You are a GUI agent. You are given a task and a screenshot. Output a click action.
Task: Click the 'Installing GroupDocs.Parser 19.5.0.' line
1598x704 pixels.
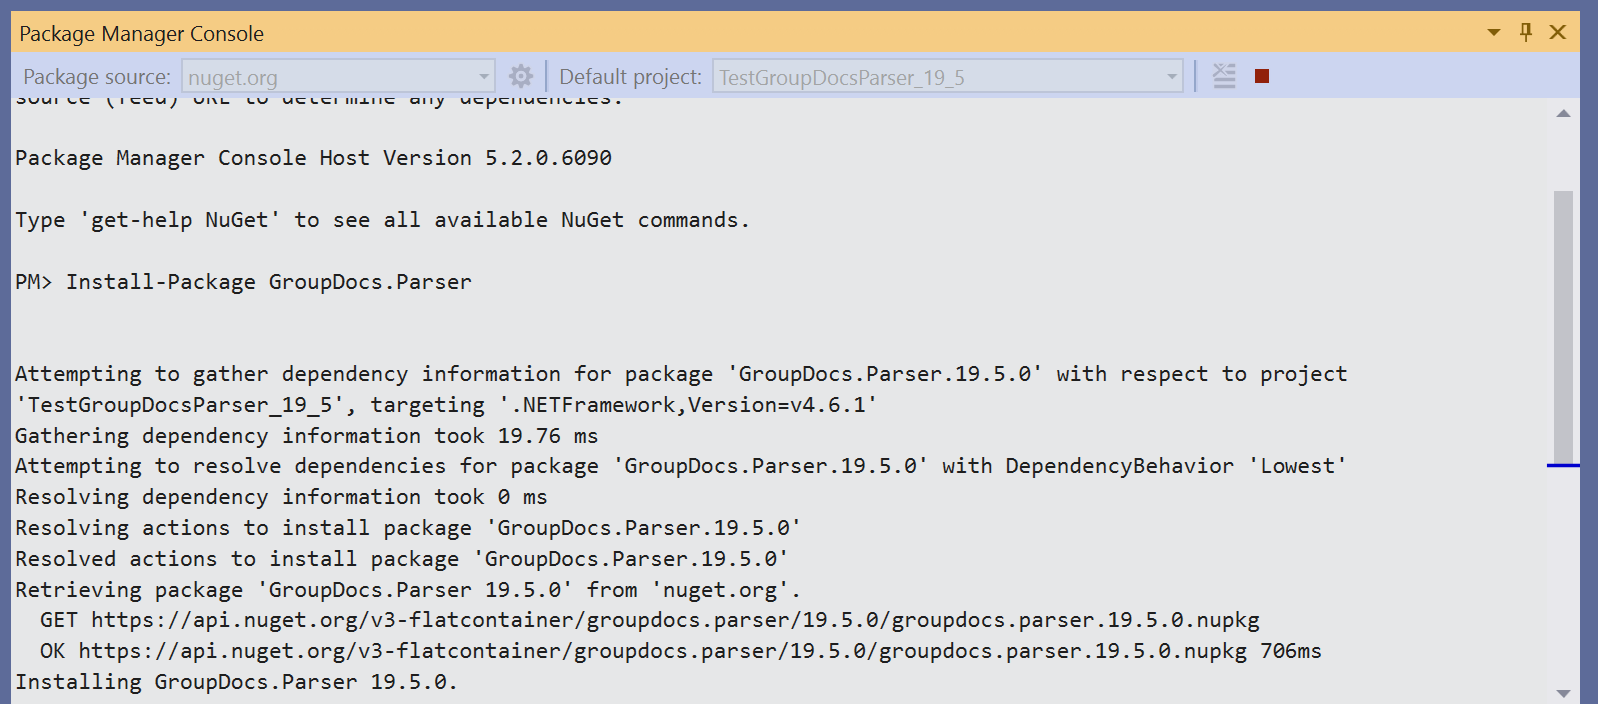[x=236, y=682]
